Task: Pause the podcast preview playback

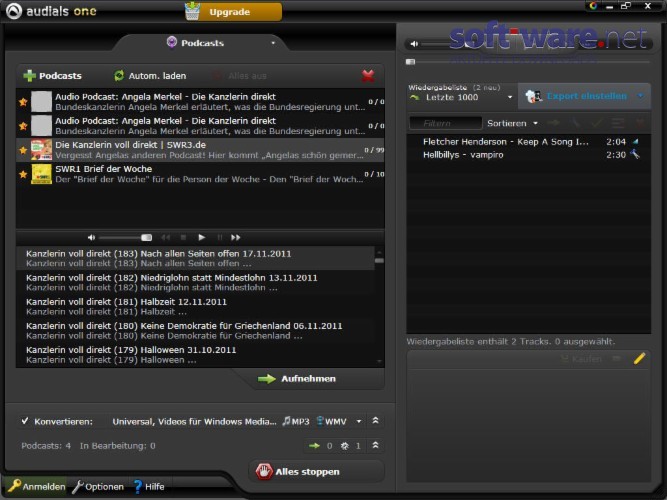Action: coord(219,237)
